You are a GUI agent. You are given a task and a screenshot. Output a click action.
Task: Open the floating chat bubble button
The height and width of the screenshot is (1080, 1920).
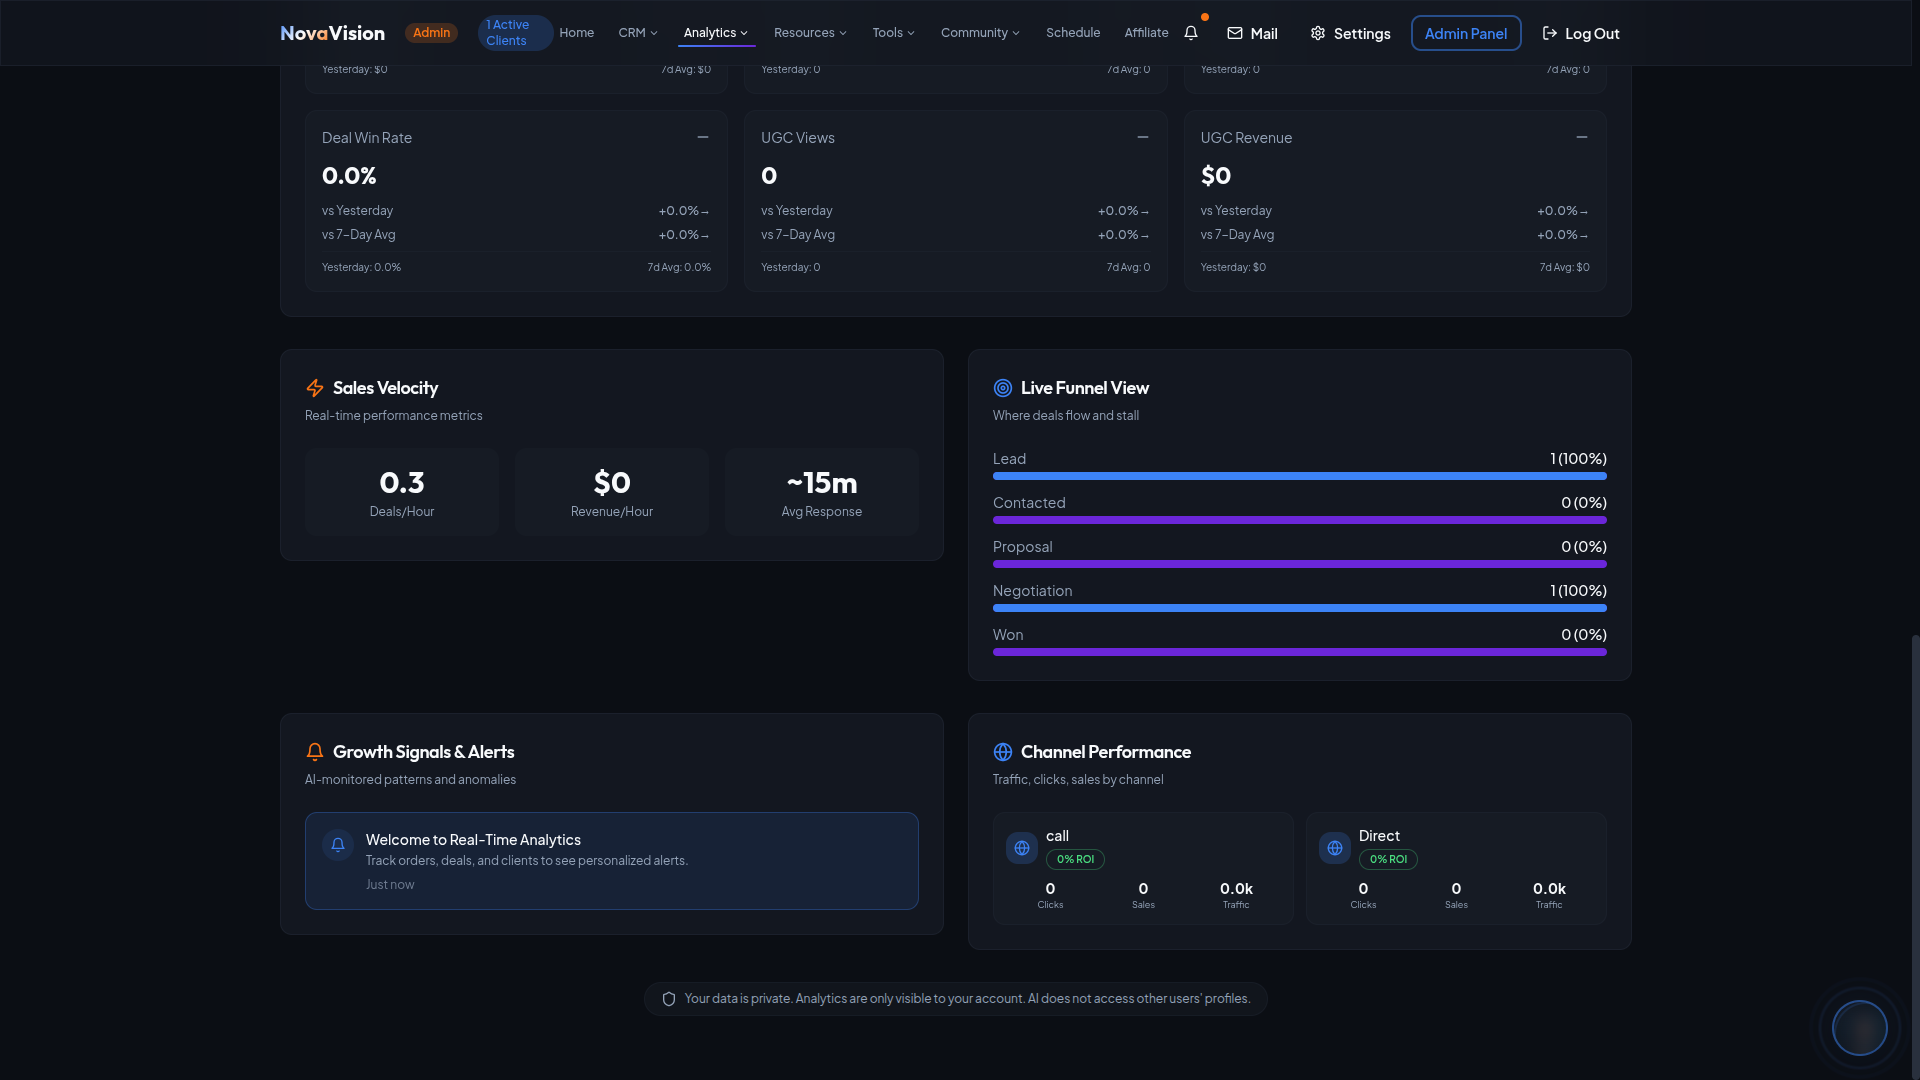[x=1859, y=1027]
